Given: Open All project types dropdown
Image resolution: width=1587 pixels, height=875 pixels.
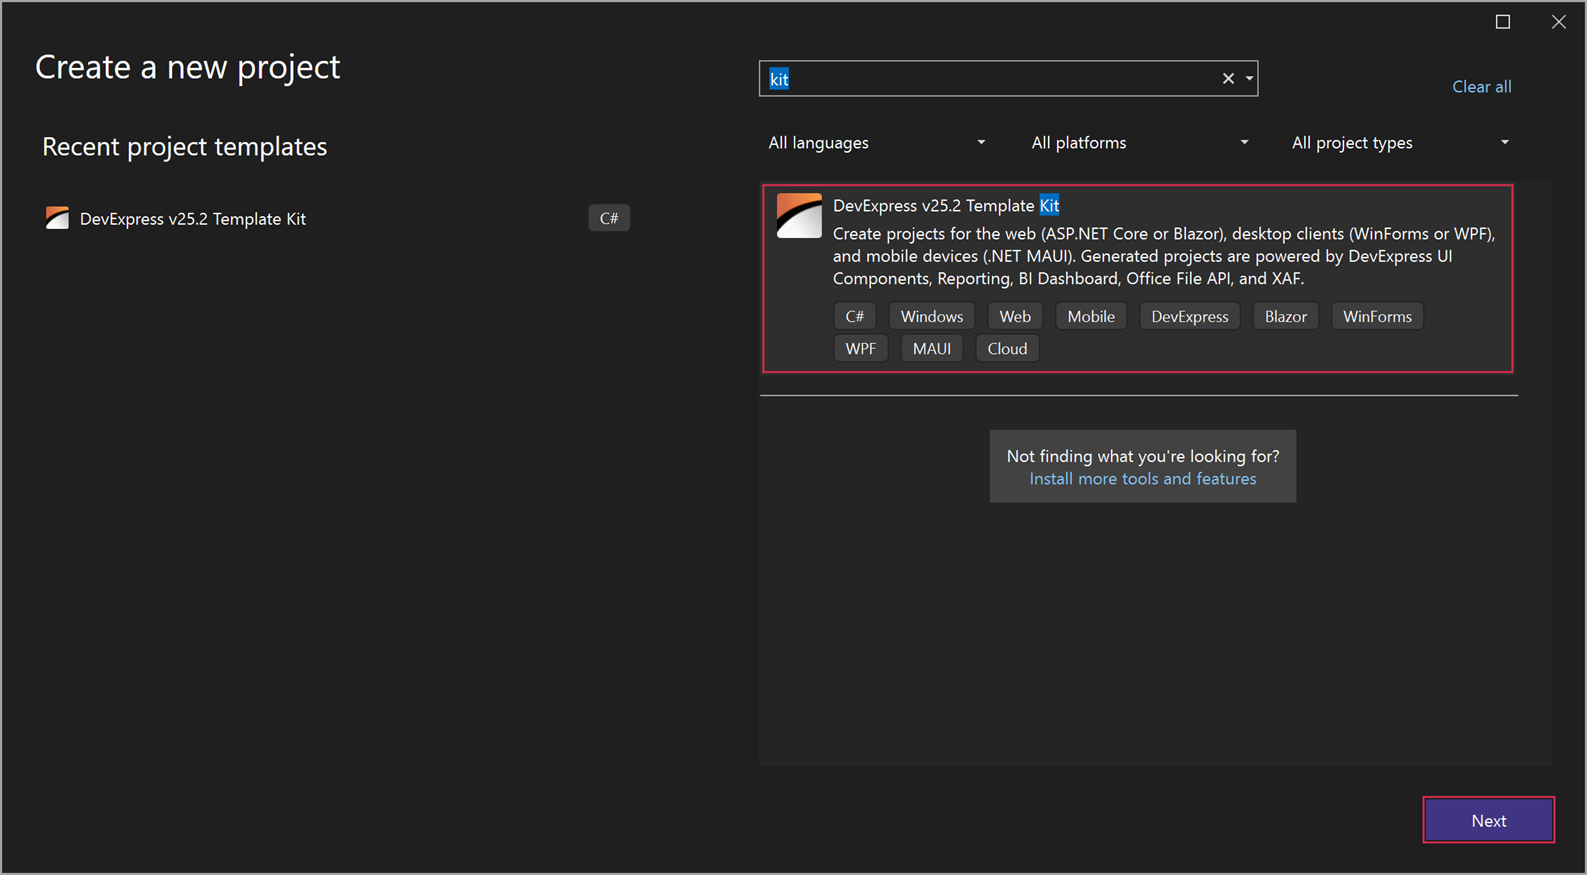Looking at the screenshot, I should 1400,143.
